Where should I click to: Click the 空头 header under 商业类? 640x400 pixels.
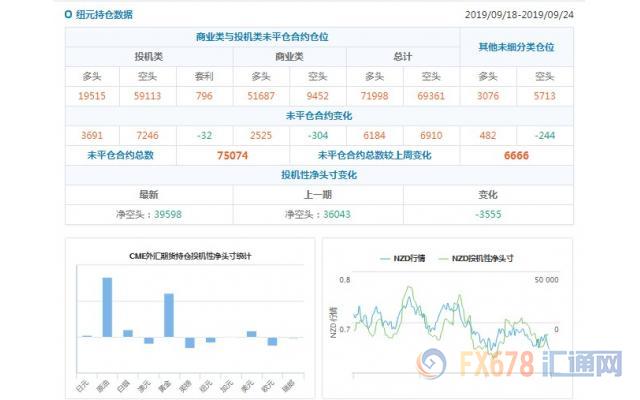pos(318,76)
